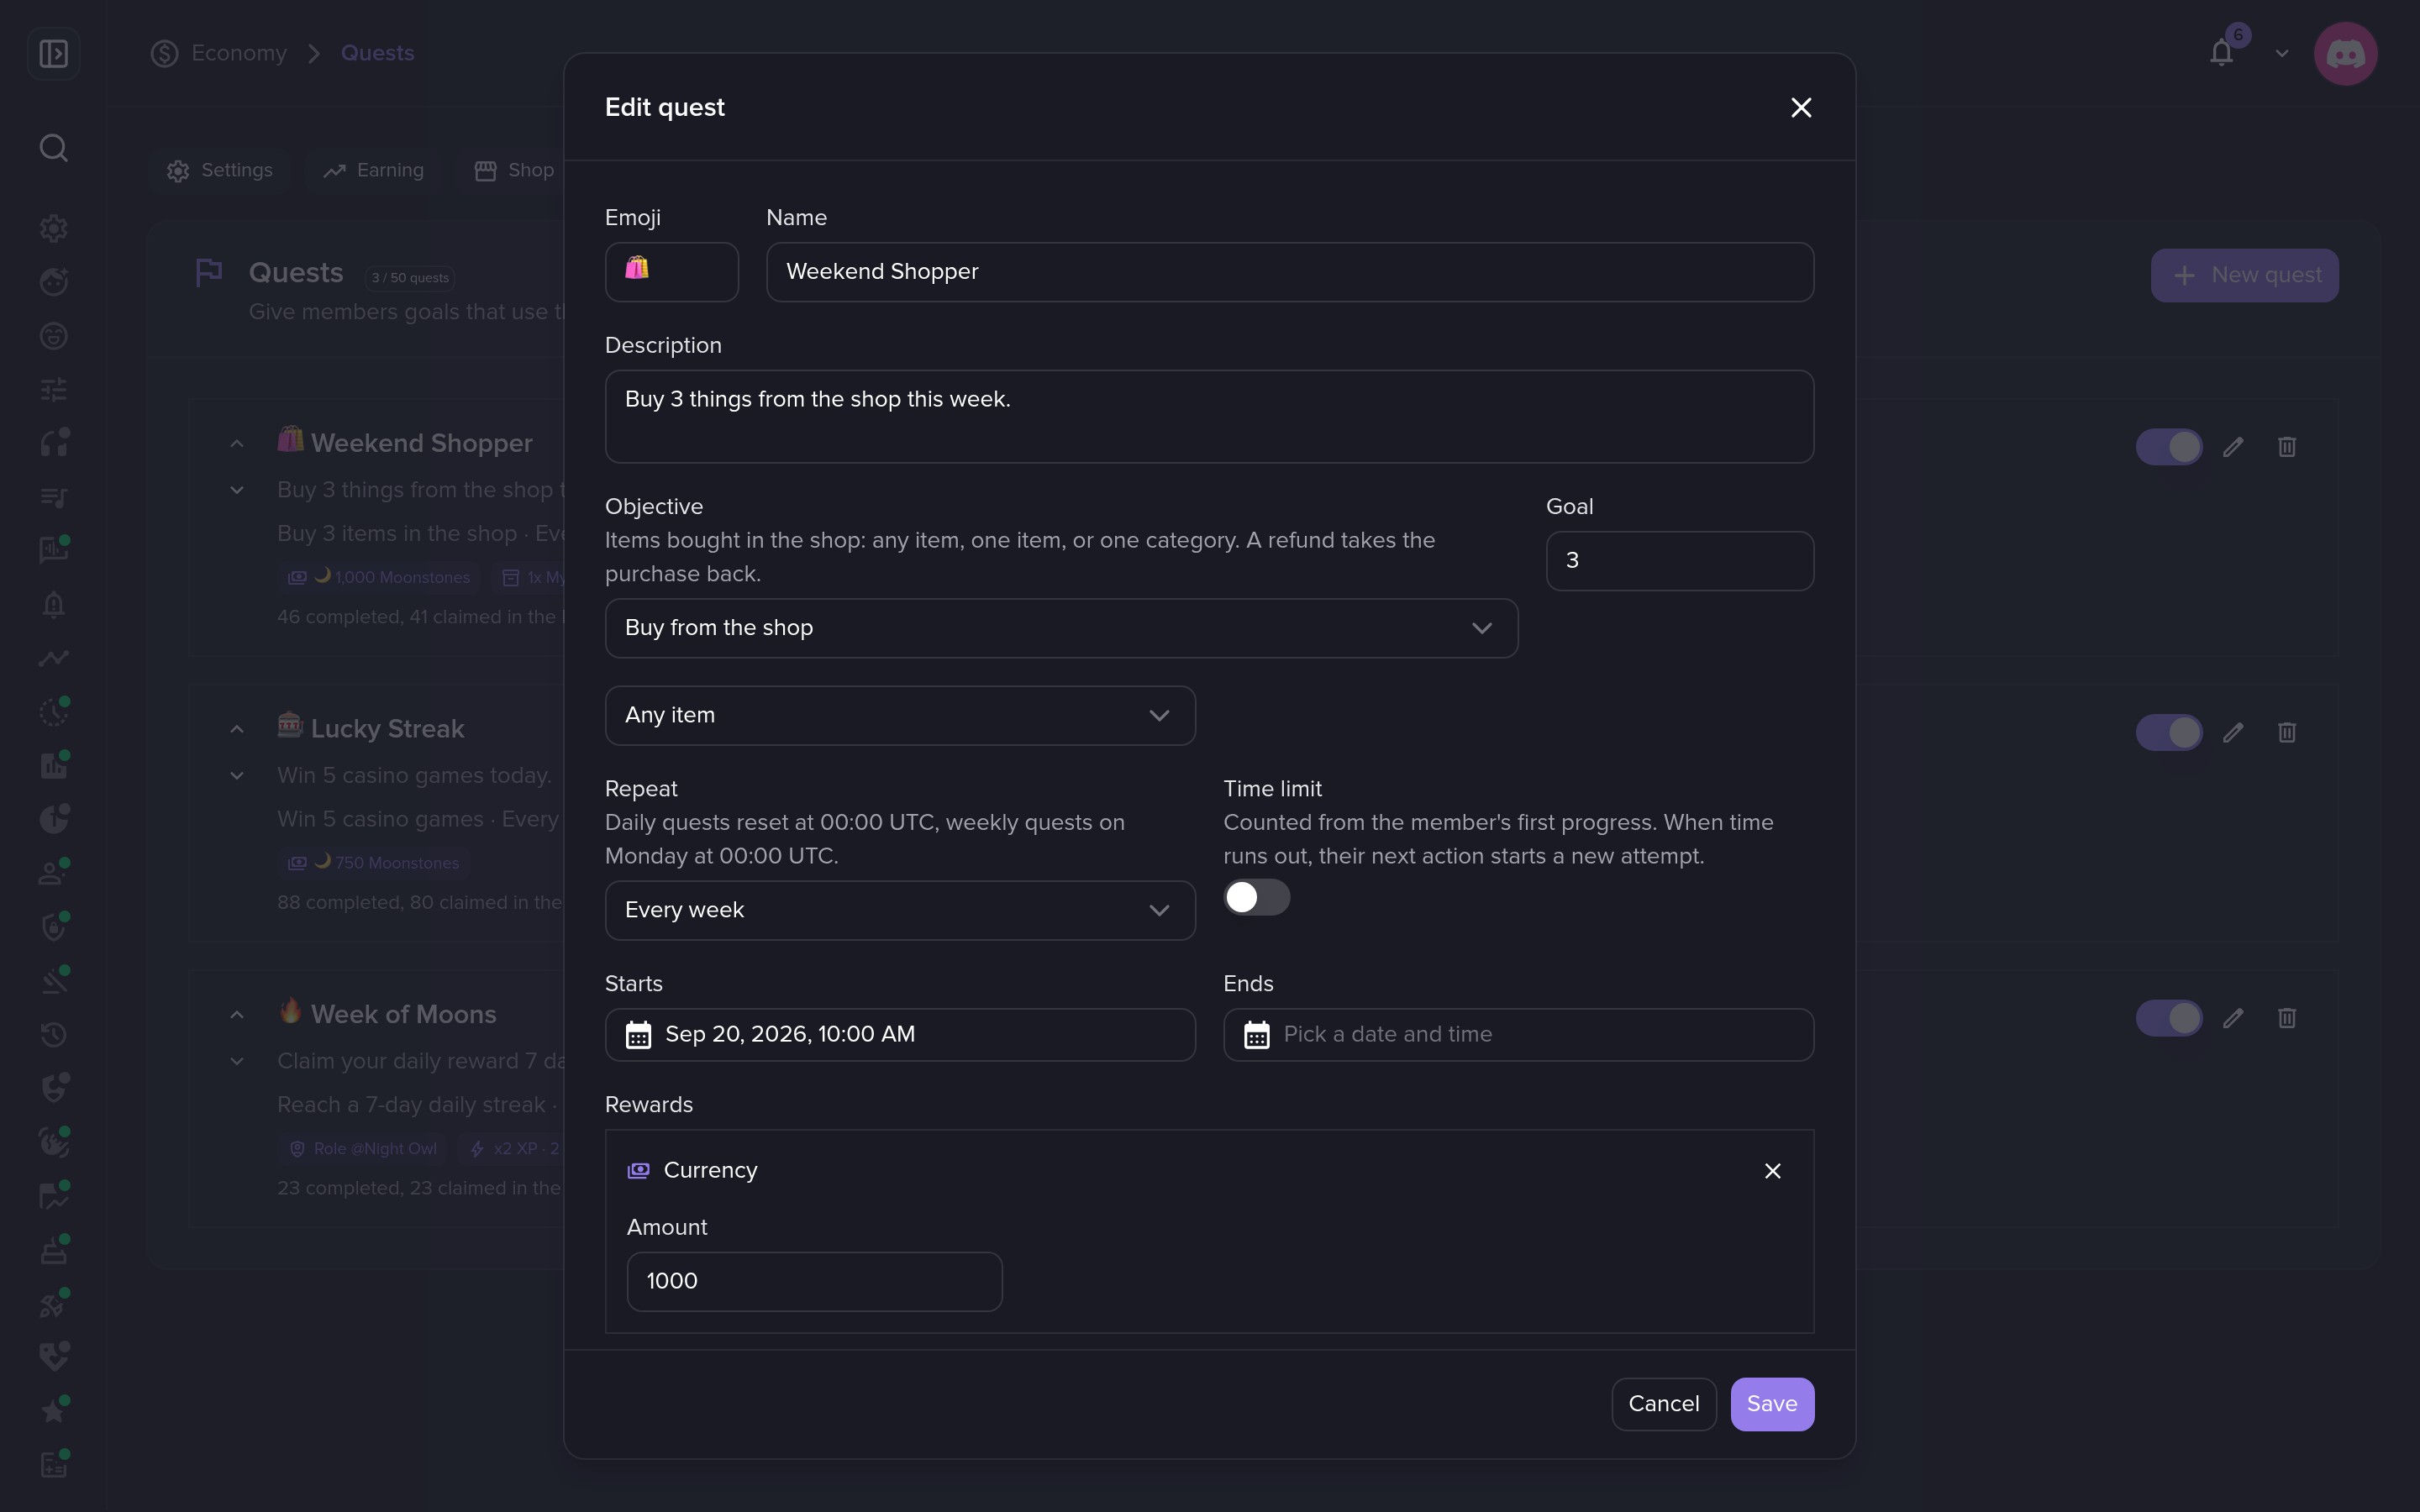Switch to the Settings tab
Viewport: 2420px width, 1512px height.
tap(220, 171)
